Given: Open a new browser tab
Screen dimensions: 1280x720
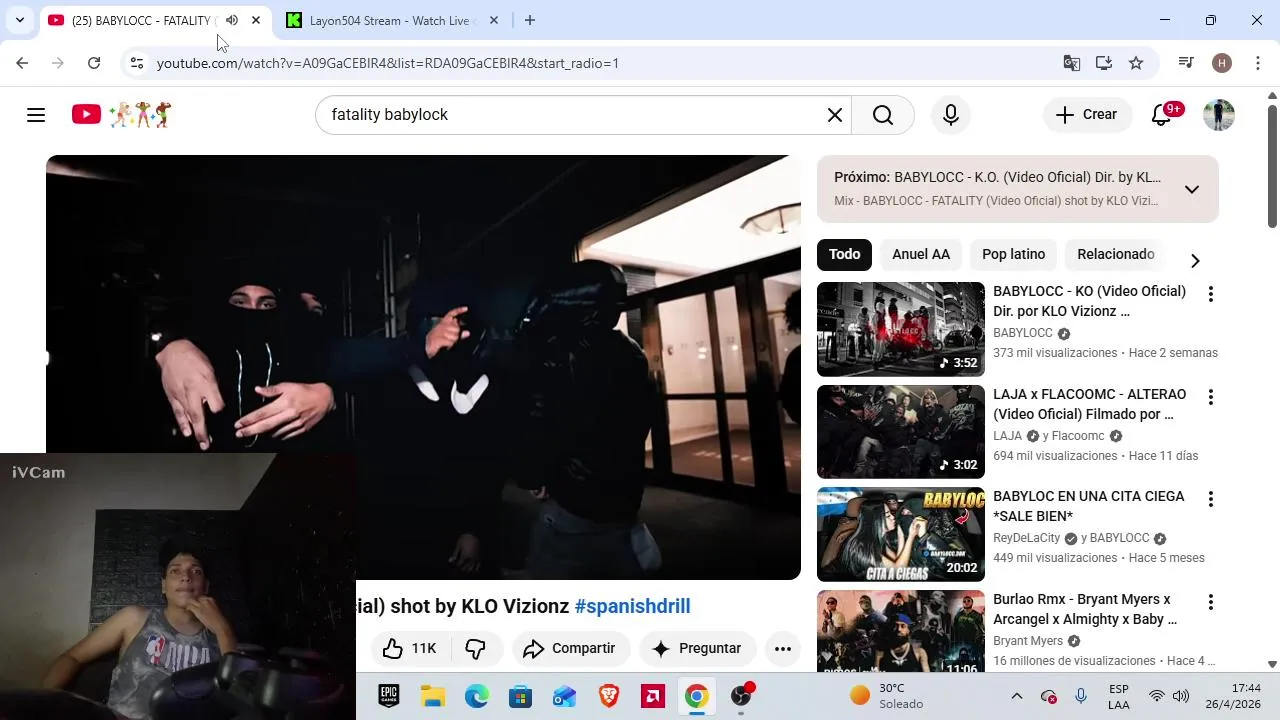Looking at the screenshot, I should (x=530, y=20).
